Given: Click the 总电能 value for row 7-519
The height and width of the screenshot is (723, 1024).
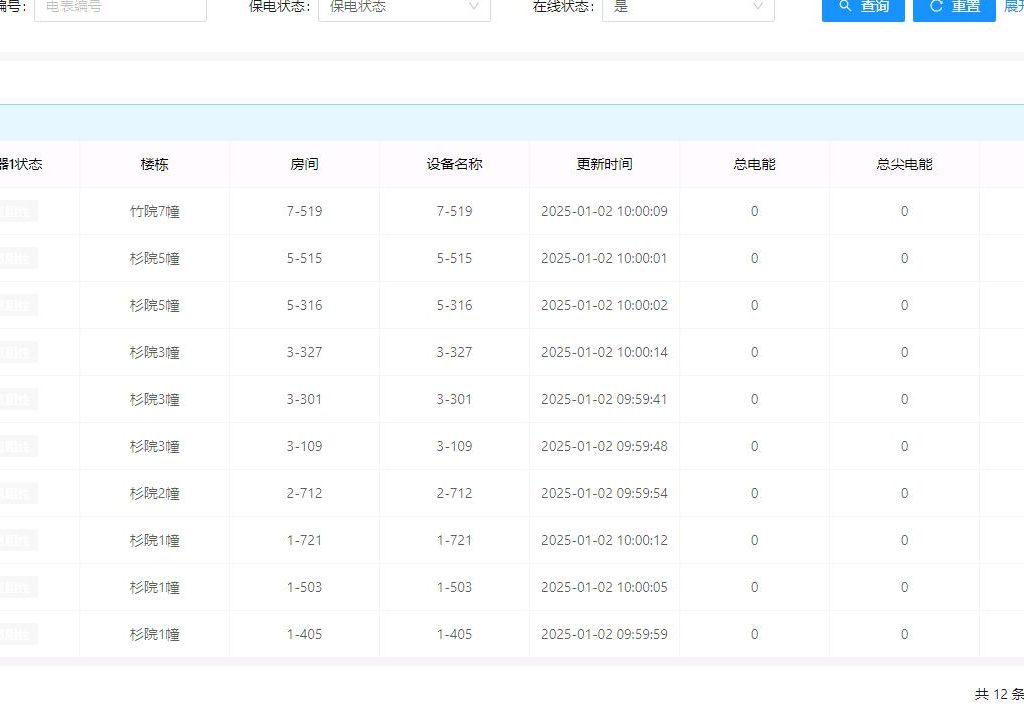Looking at the screenshot, I should pos(754,212).
